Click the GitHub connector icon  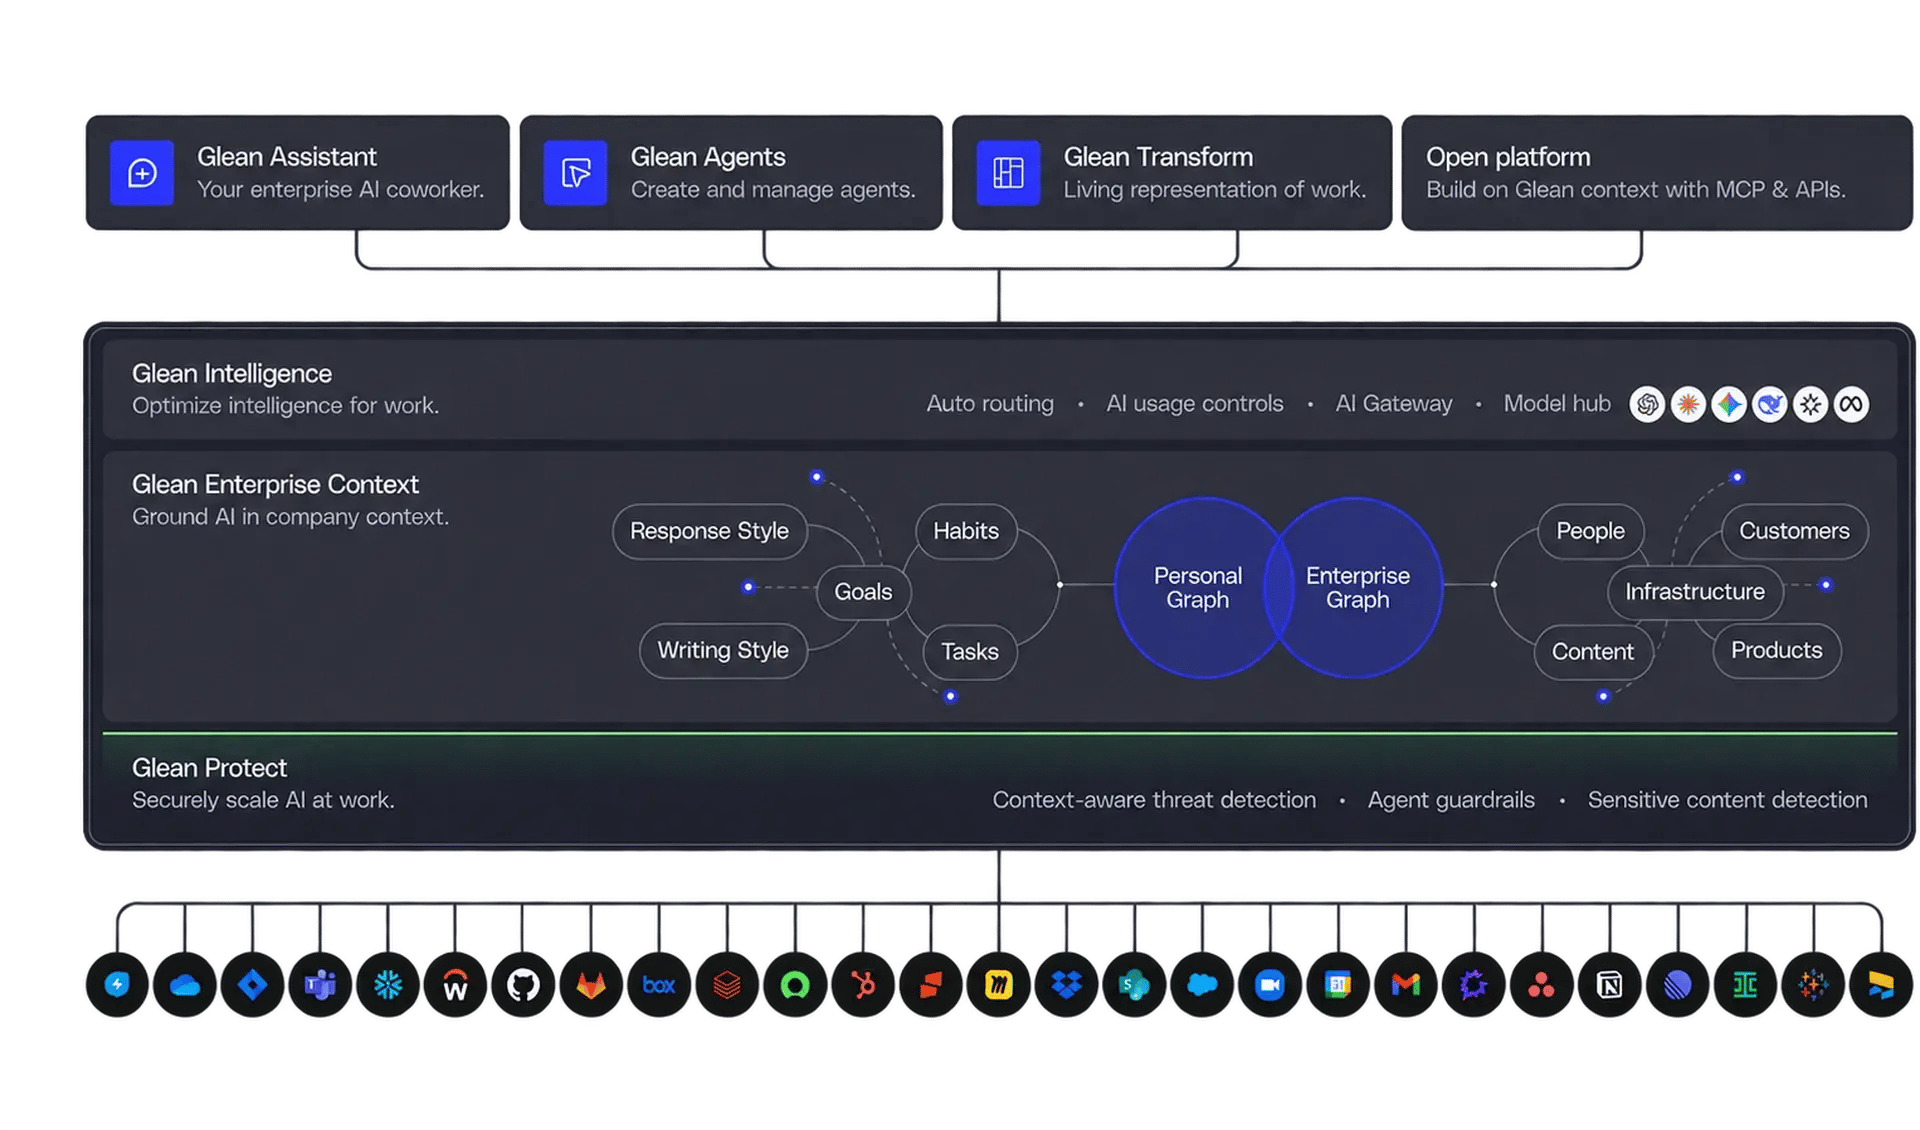click(x=523, y=985)
